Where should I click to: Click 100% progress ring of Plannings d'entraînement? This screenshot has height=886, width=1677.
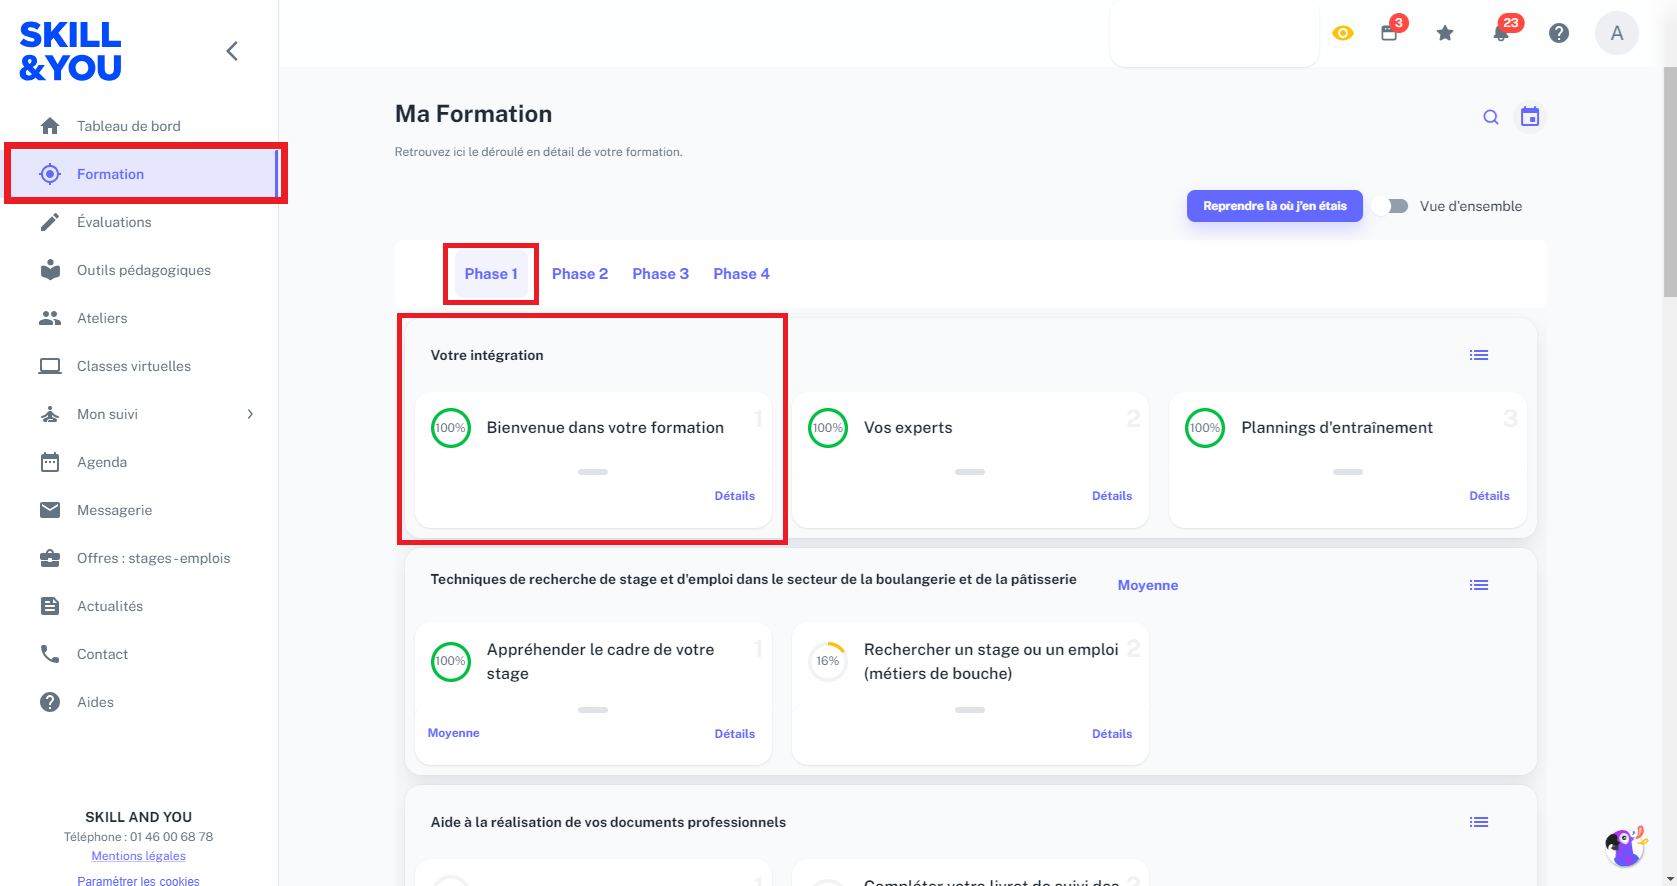click(1205, 428)
